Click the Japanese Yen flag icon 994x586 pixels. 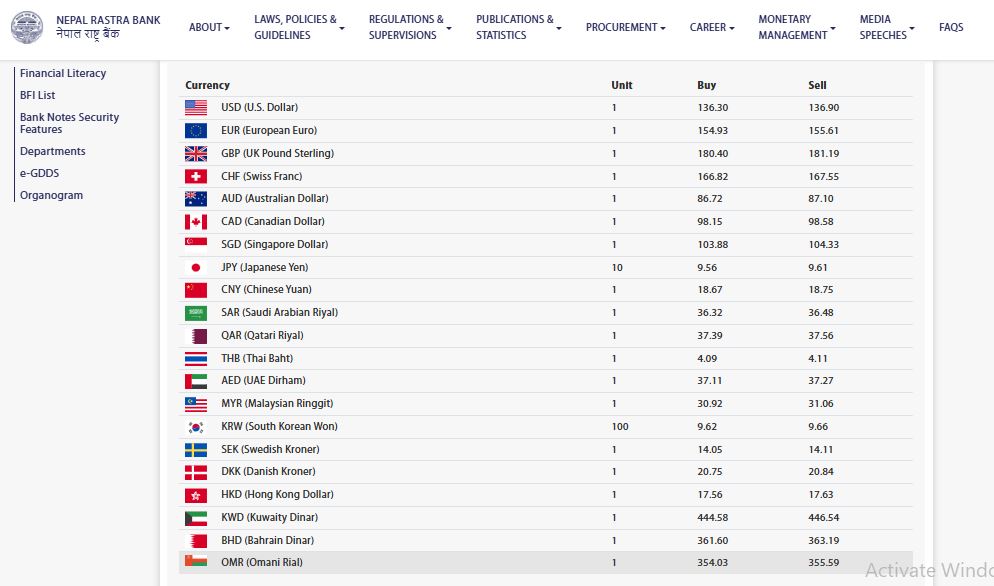point(196,267)
